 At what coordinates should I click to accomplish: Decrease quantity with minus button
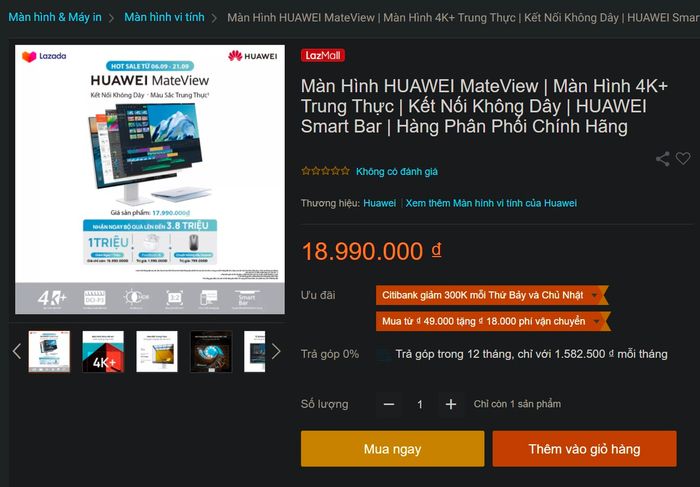[x=389, y=404]
